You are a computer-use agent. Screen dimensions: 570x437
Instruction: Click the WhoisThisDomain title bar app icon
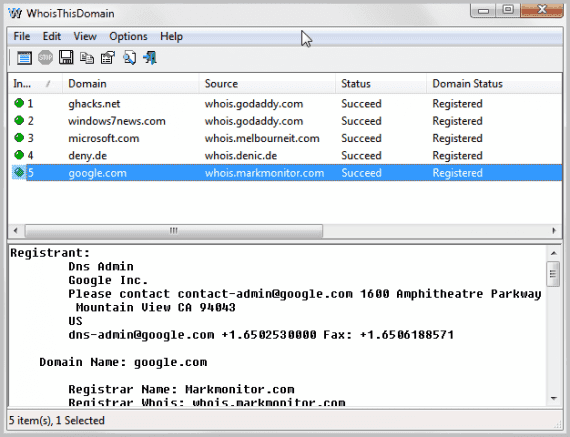[x=15, y=13]
